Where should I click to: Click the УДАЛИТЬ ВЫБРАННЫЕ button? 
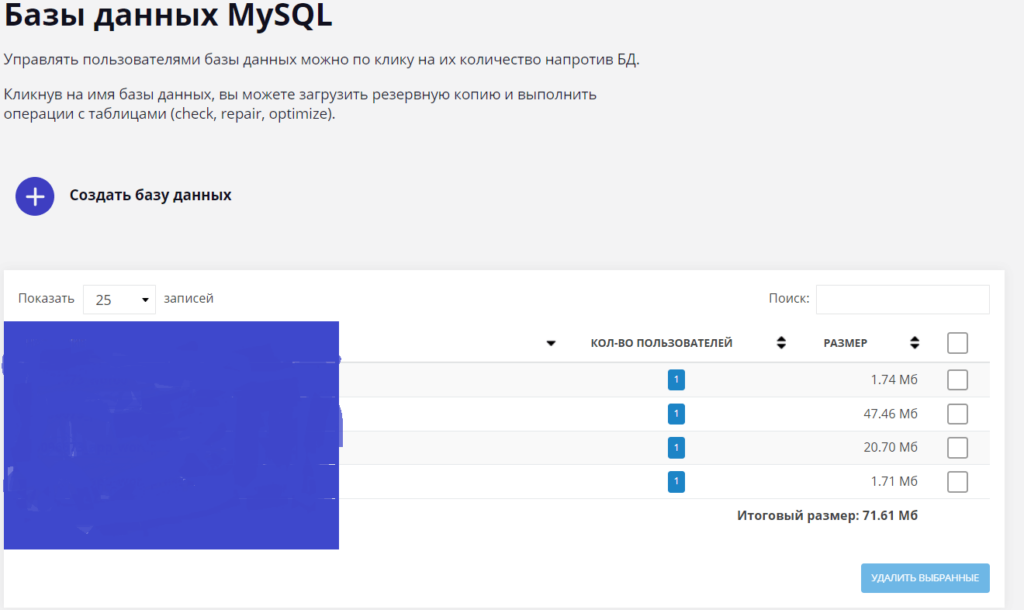(925, 578)
